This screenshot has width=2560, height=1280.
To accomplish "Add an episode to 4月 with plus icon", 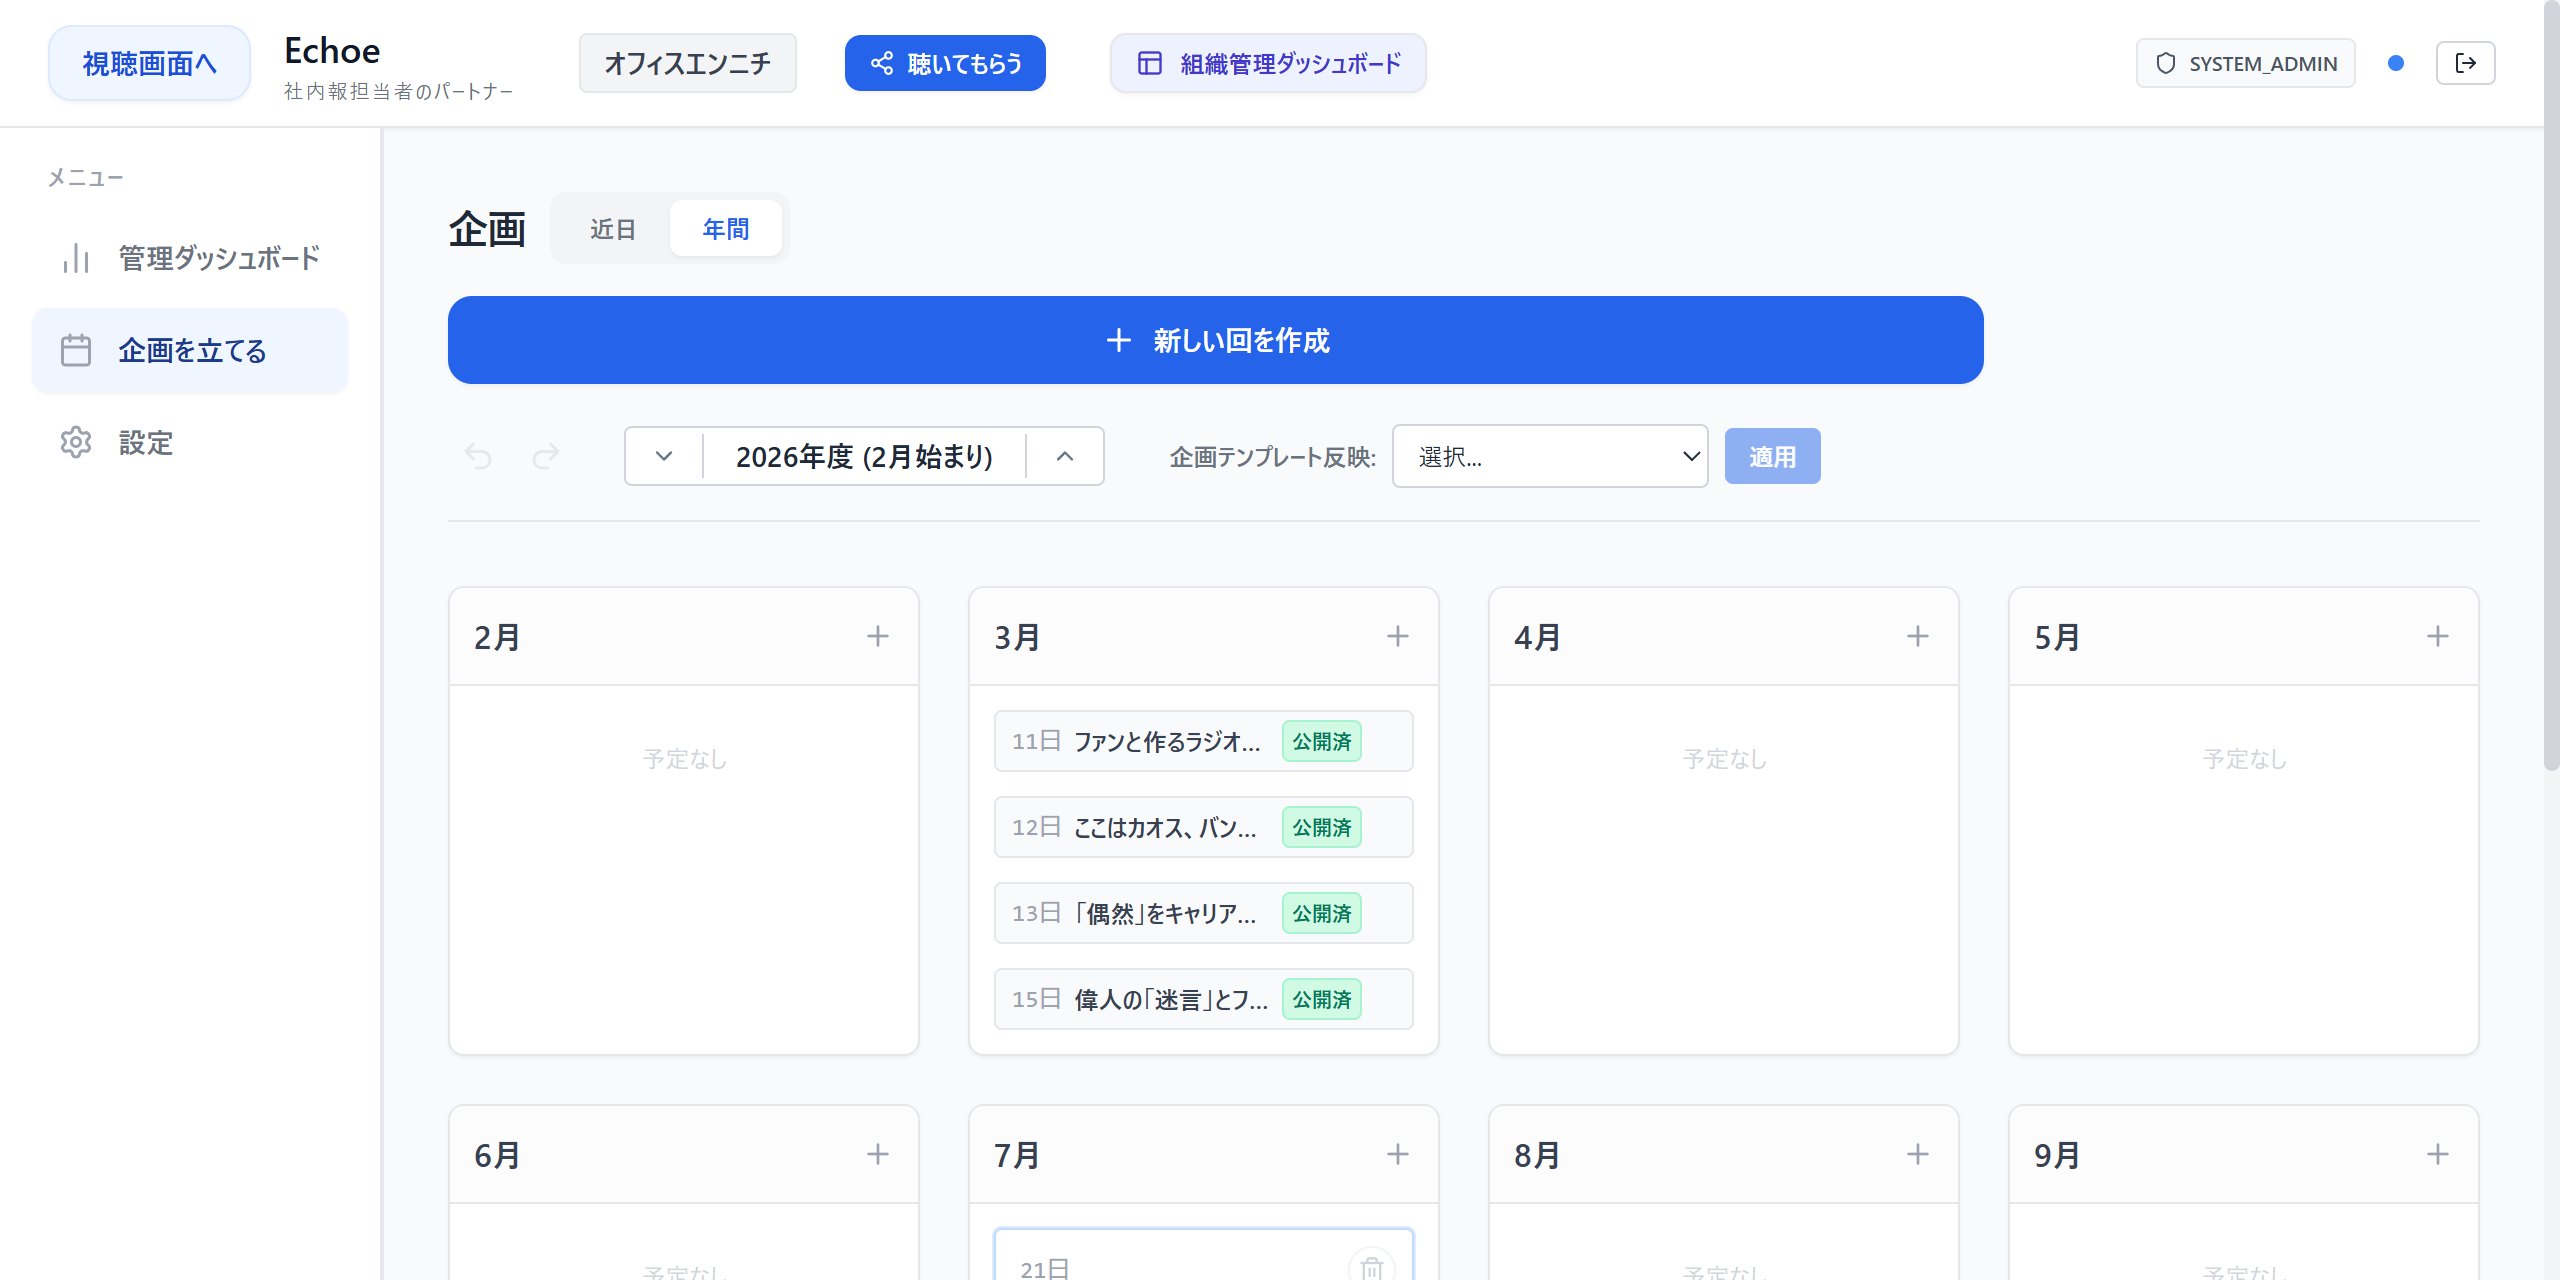I will [x=1918, y=636].
